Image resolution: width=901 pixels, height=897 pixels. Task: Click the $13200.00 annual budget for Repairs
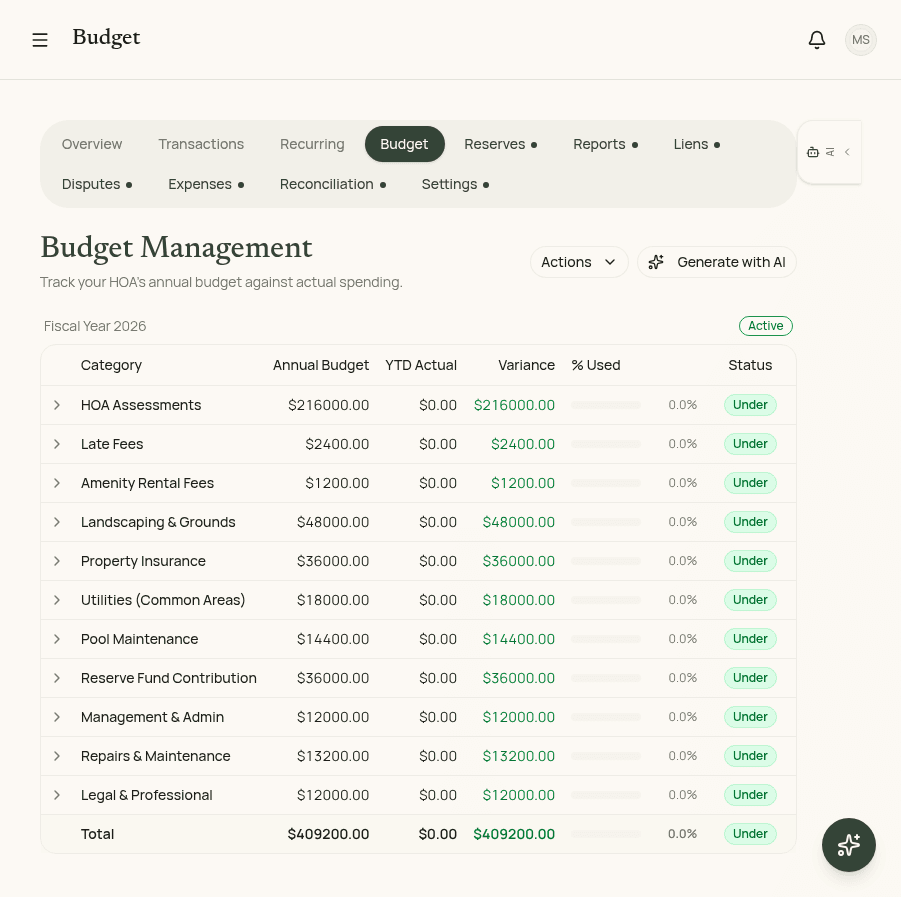click(333, 756)
